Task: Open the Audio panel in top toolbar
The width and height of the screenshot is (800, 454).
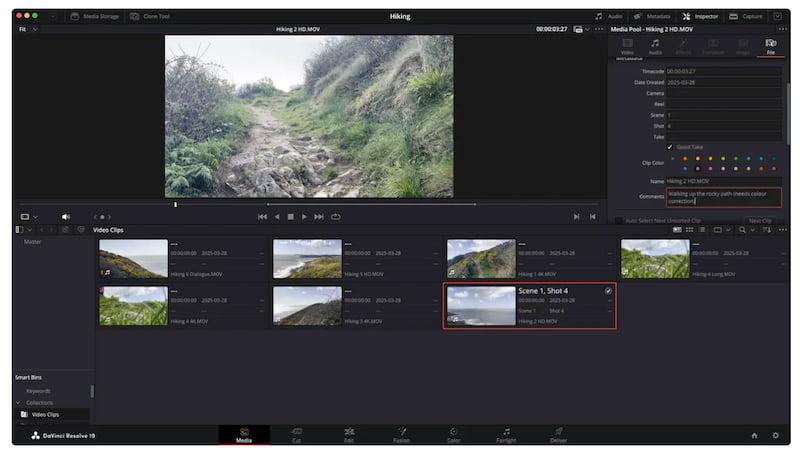Action: point(609,16)
